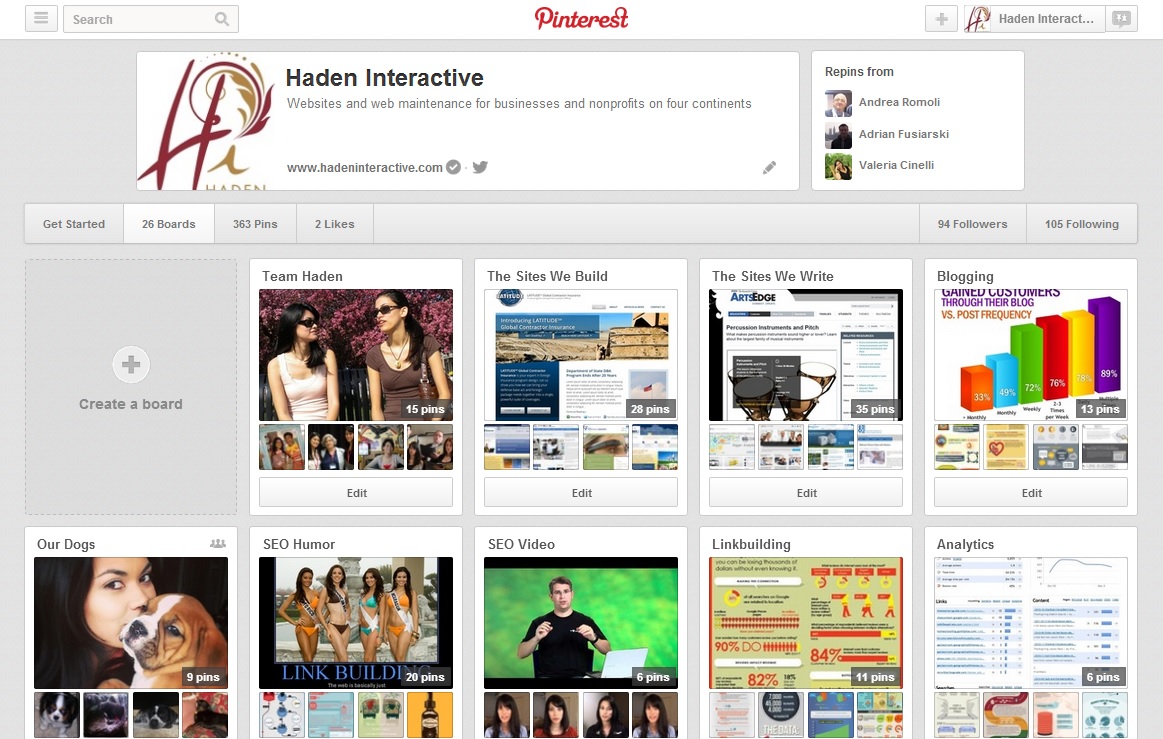Click the pencil edit profile icon
The image size is (1163, 739).
[769, 168]
